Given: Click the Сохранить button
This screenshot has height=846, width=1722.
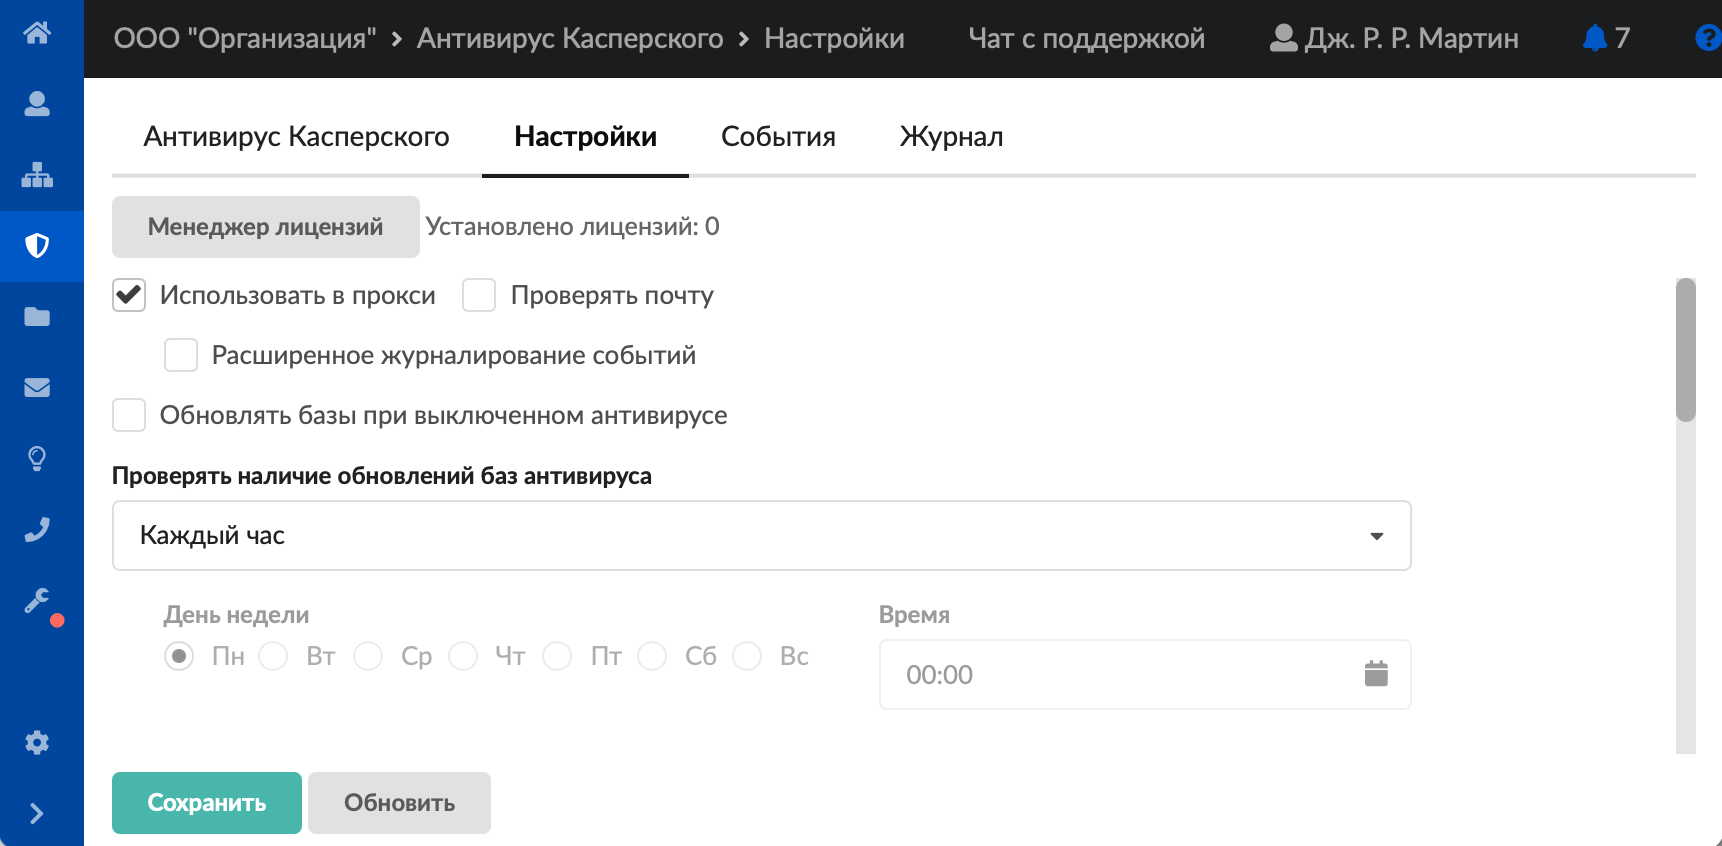Looking at the screenshot, I should click(x=207, y=803).
